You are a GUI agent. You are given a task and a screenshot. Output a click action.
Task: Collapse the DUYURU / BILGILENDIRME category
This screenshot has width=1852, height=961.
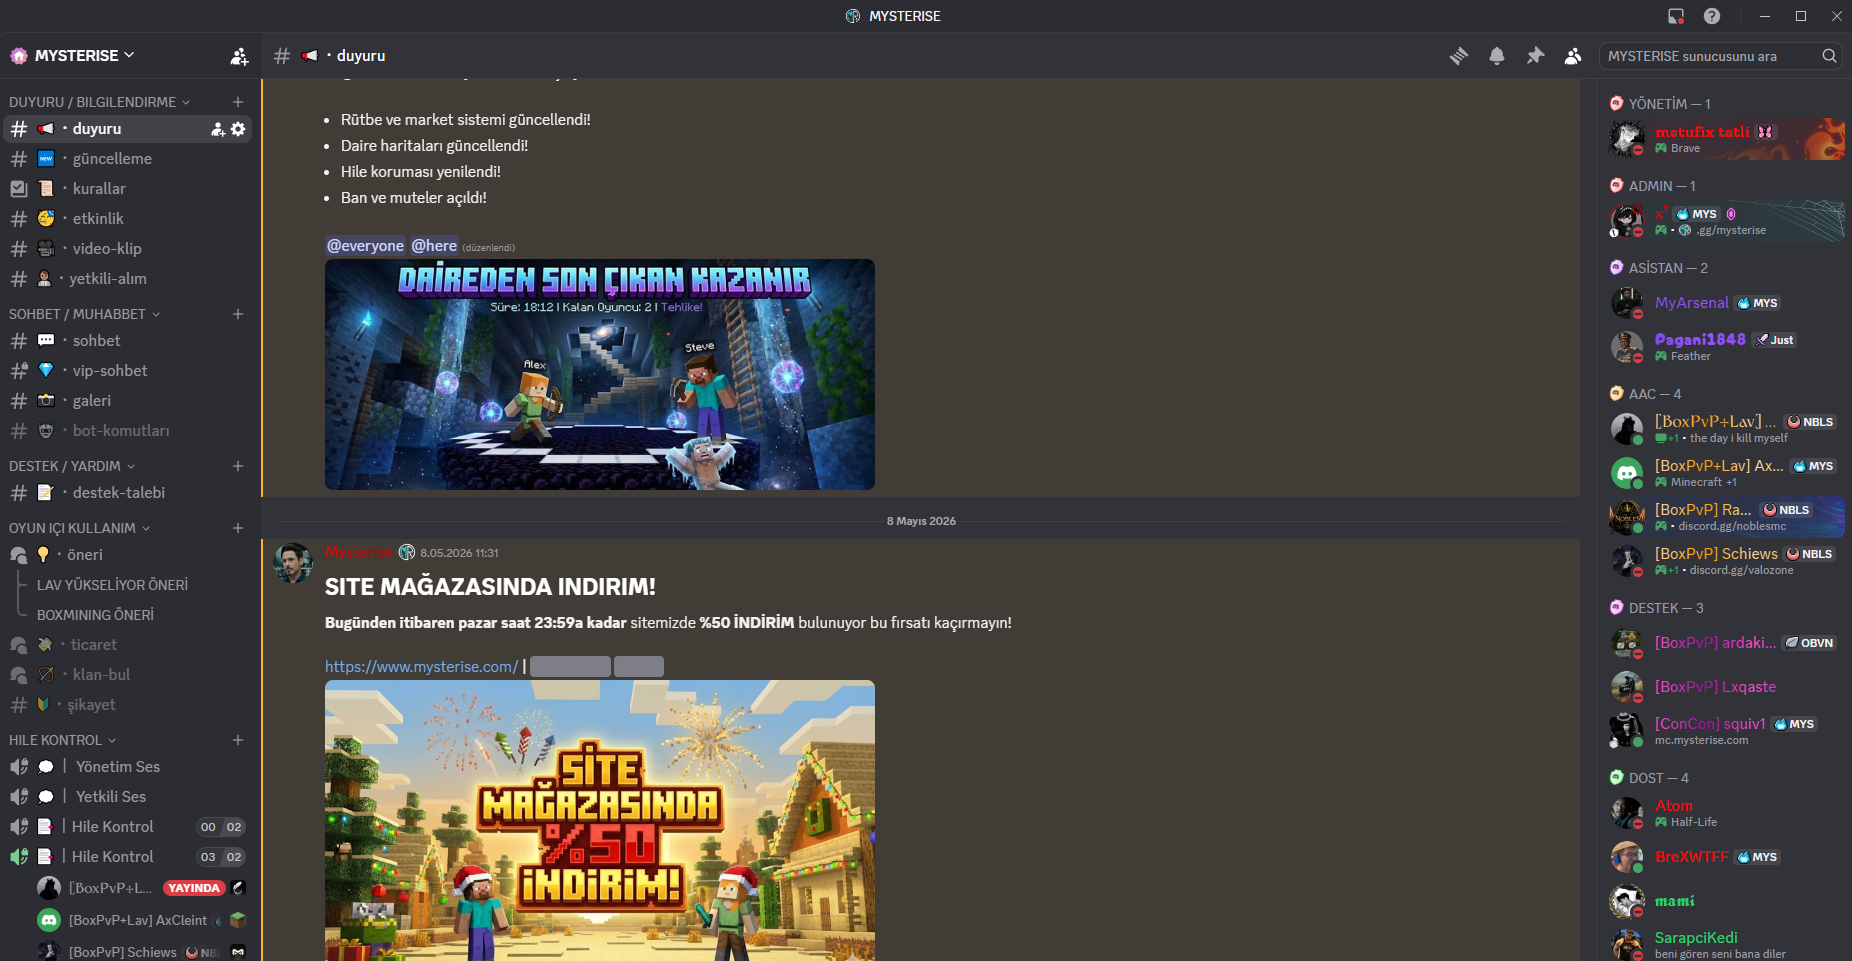99,102
